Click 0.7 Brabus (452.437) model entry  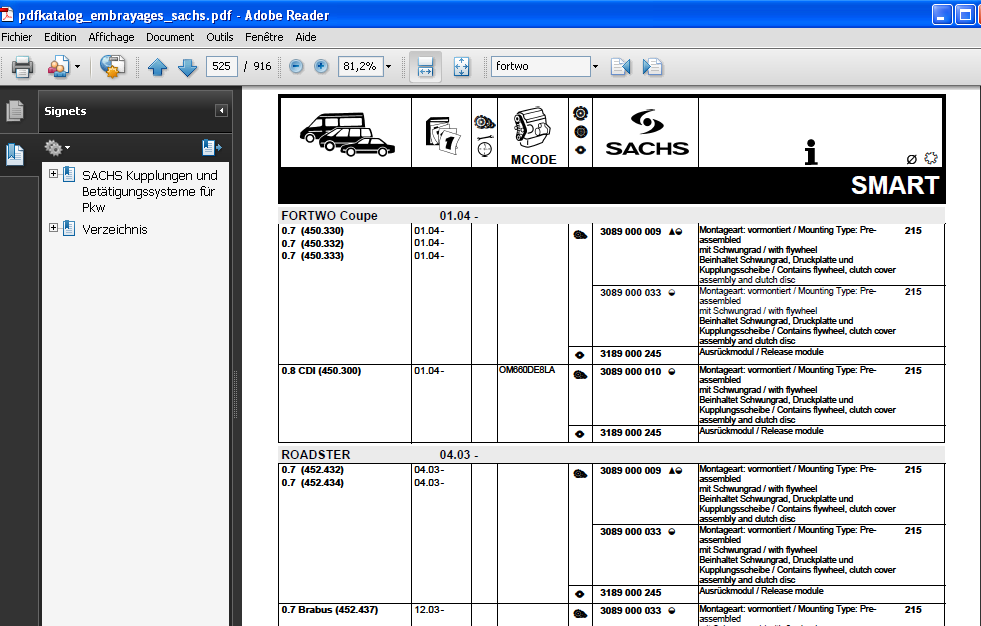(330, 610)
